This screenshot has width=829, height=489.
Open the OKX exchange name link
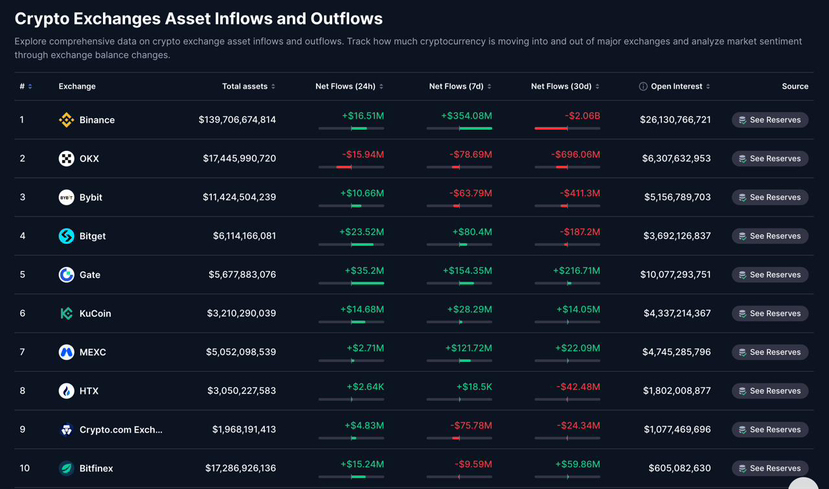89,159
